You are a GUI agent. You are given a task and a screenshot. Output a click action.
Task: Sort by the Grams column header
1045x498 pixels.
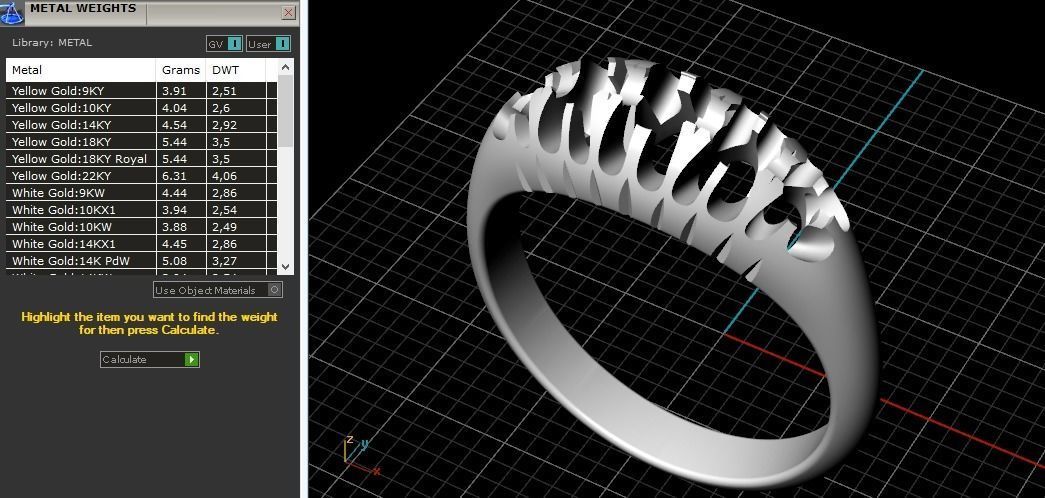[x=181, y=70]
